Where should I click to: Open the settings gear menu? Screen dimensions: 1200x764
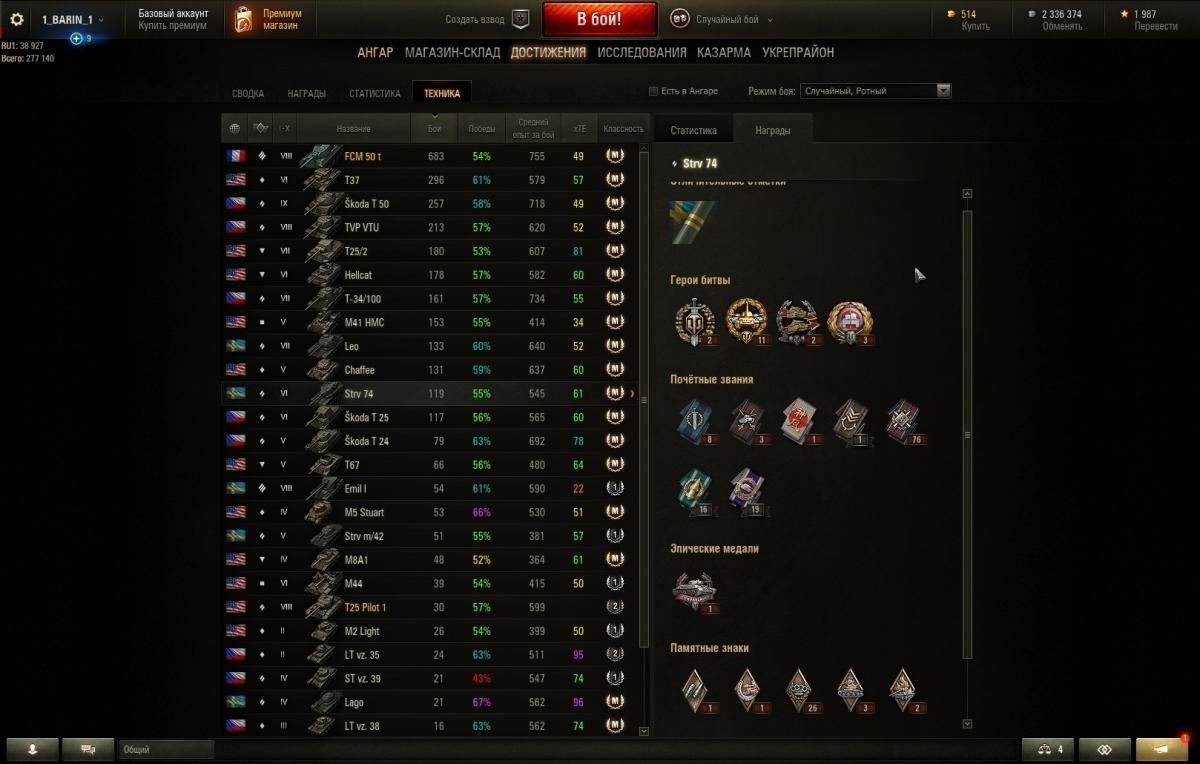pos(16,19)
